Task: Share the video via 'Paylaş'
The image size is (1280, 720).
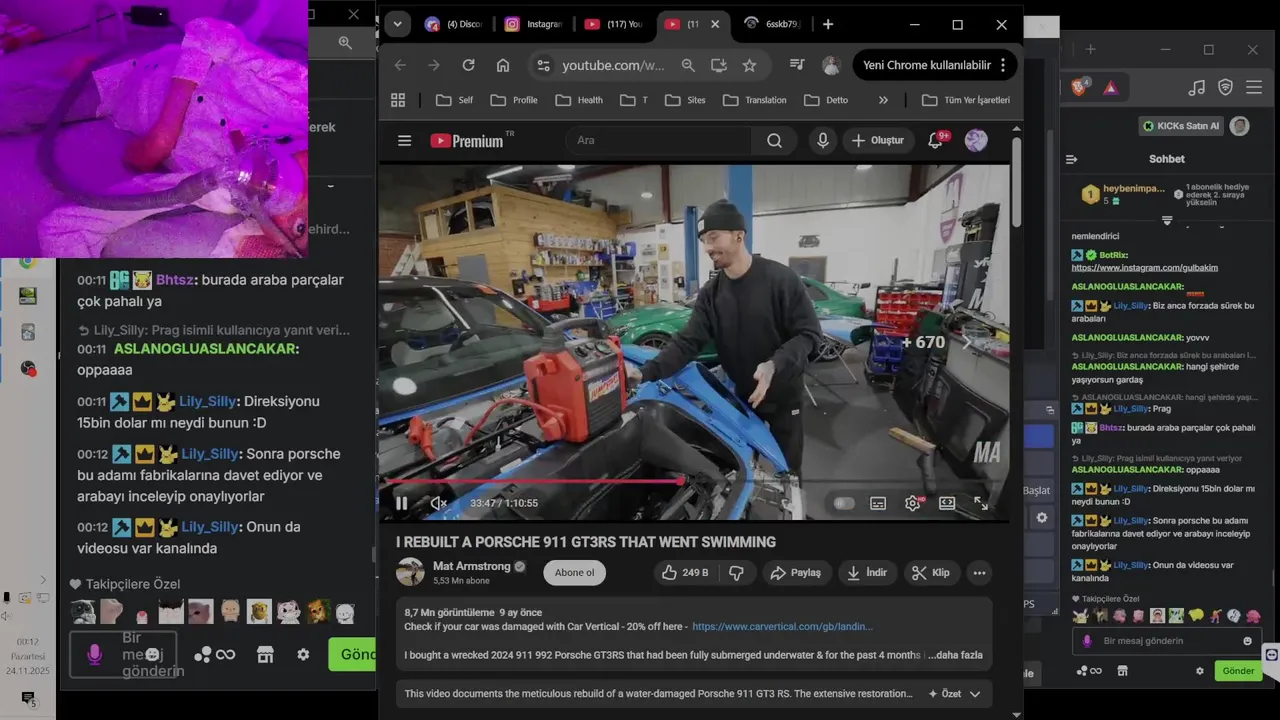Action: [796, 573]
